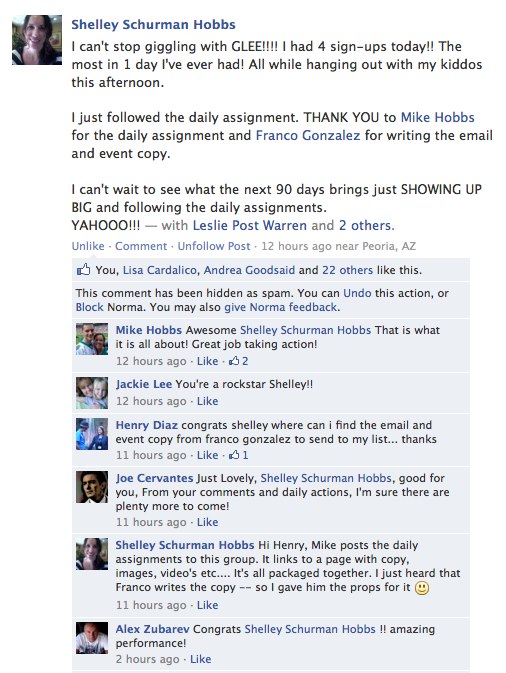Click the thumbs-up count on Henry Diaz's comment
The height and width of the screenshot is (673, 506).
tap(239, 455)
